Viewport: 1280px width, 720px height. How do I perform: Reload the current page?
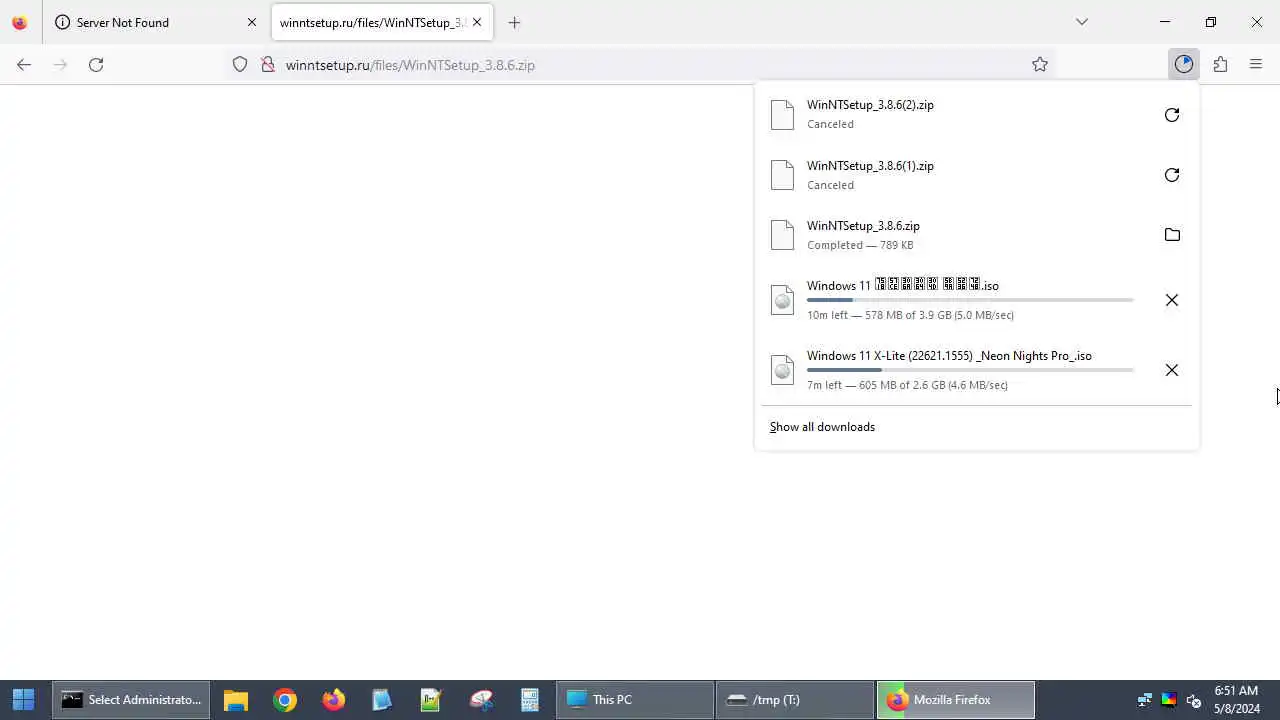pyautogui.click(x=96, y=64)
